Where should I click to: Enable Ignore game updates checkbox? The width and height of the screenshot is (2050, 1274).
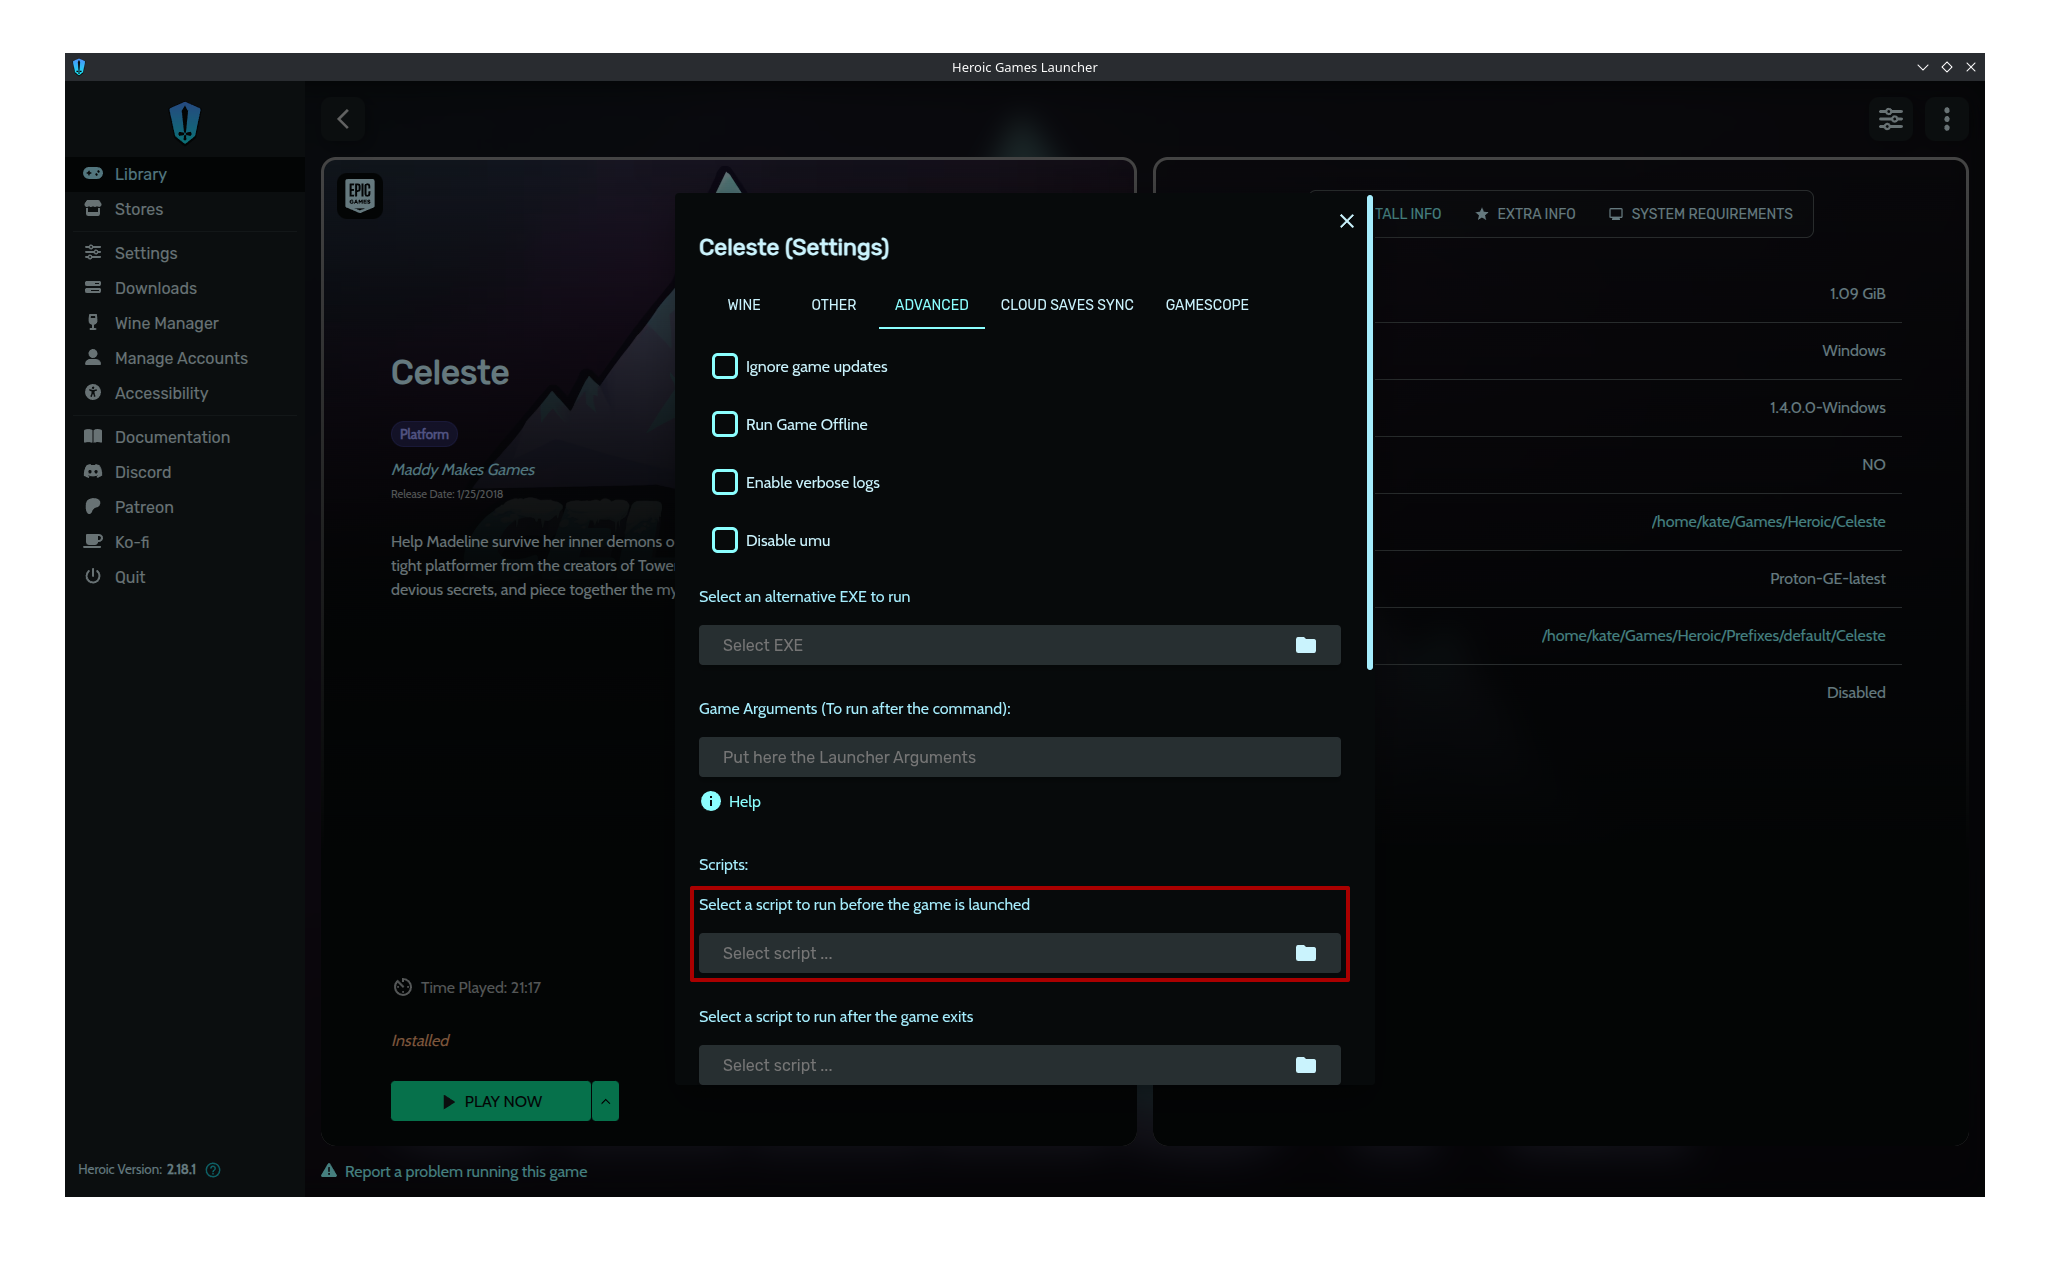click(725, 366)
